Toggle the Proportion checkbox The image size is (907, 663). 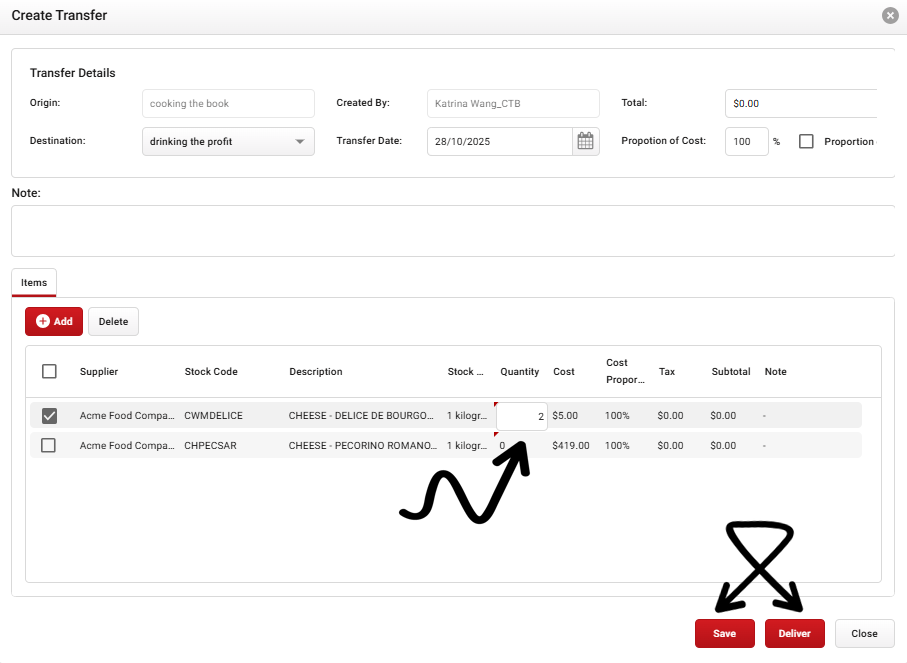[x=806, y=142]
